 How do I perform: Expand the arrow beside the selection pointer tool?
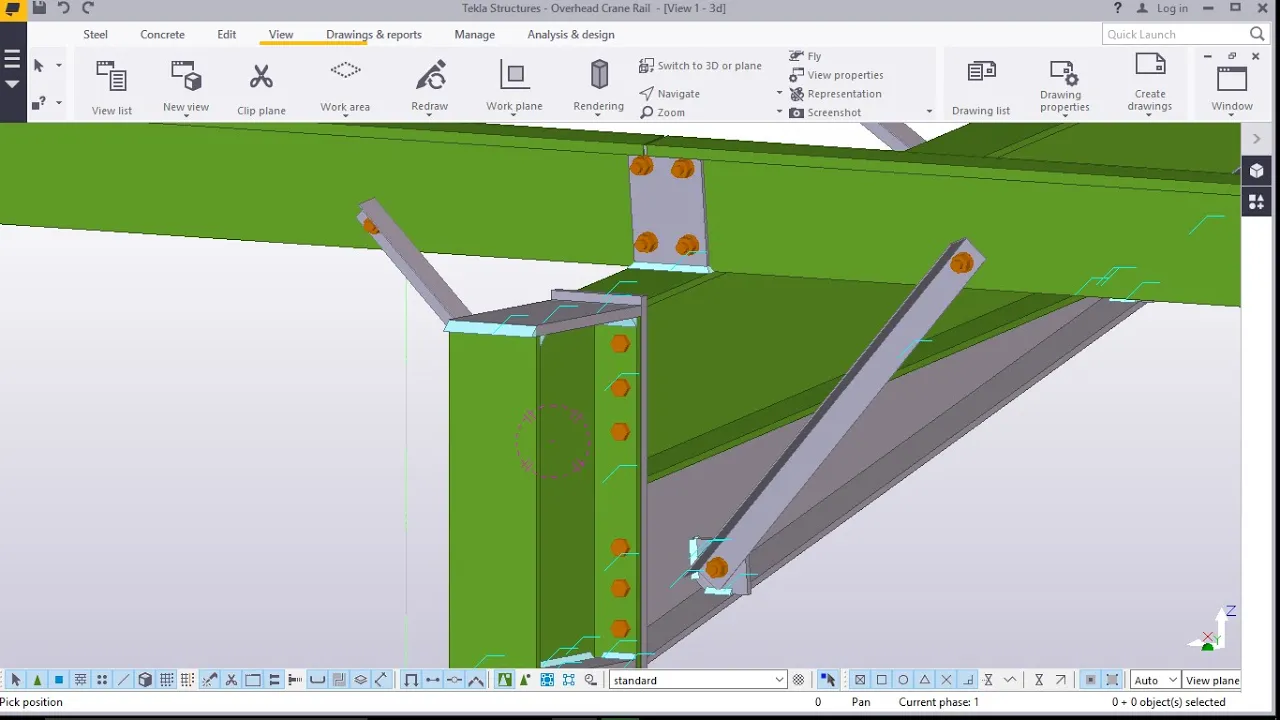pyautogui.click(x=59, y=65)
